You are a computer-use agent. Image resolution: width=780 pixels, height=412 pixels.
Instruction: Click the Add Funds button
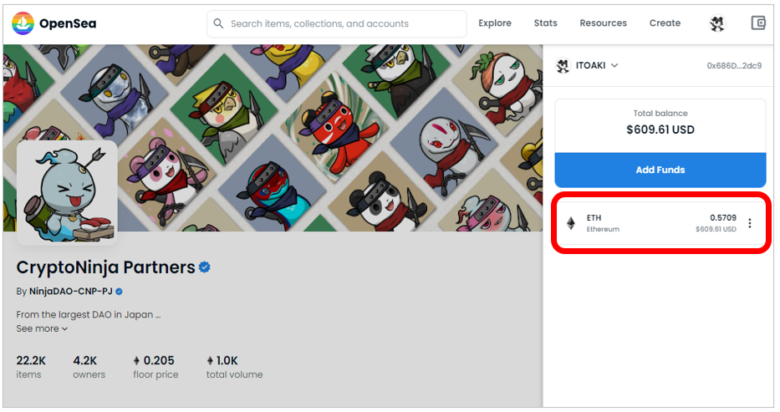[660, 170]
